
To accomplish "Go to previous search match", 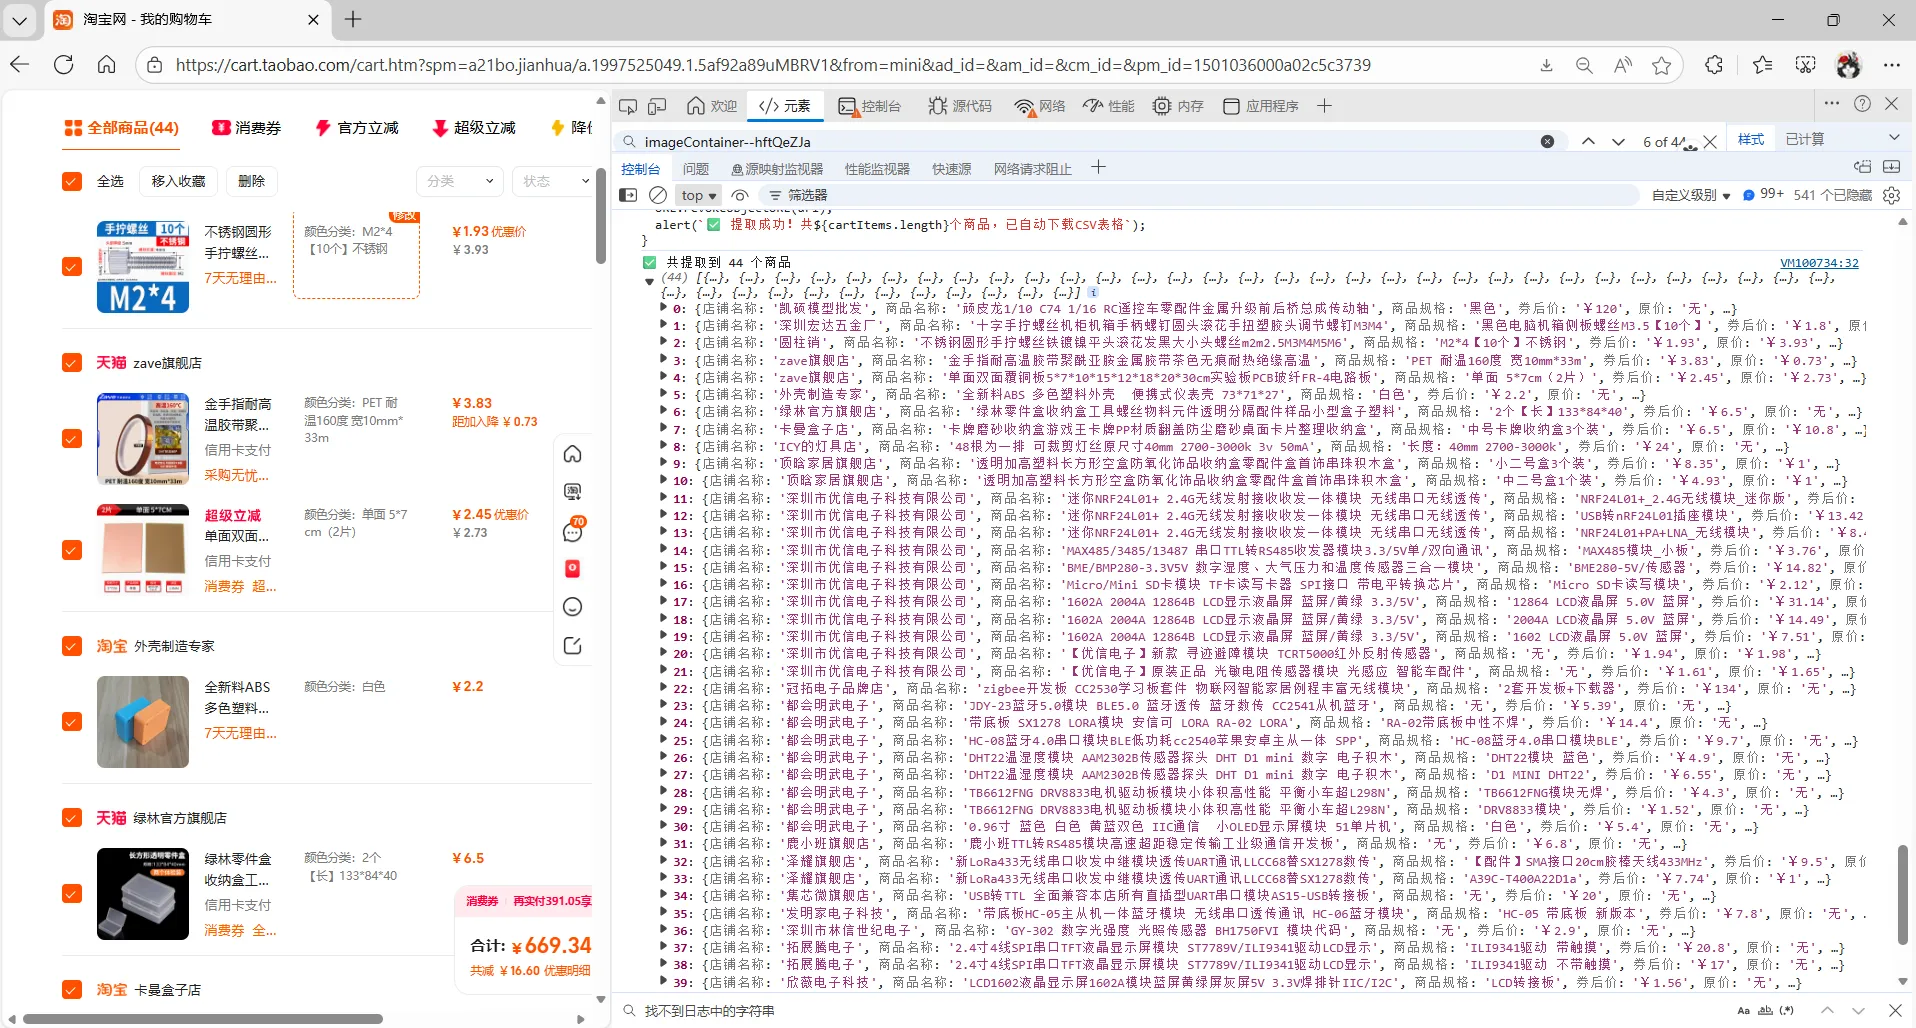I will 1588,142.
